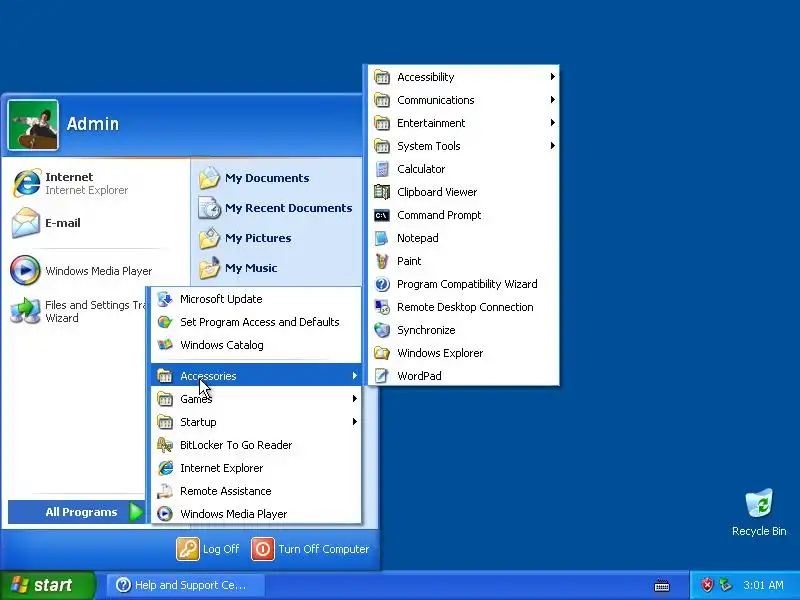Click Set Program Access and Defaults icon
Screen dimensions: 800x600
tap(165, 322)
